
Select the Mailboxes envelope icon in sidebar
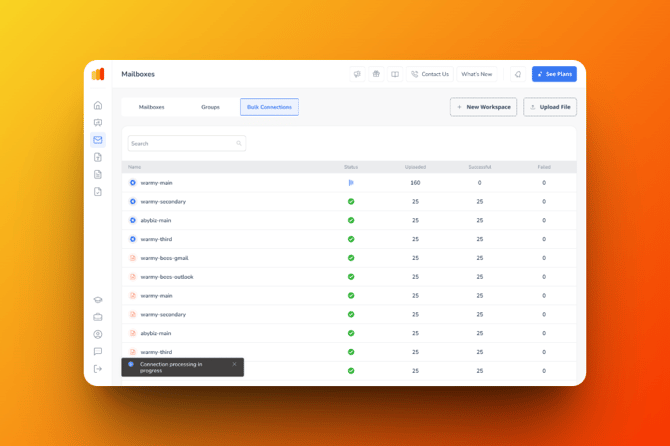coord(98,140)
